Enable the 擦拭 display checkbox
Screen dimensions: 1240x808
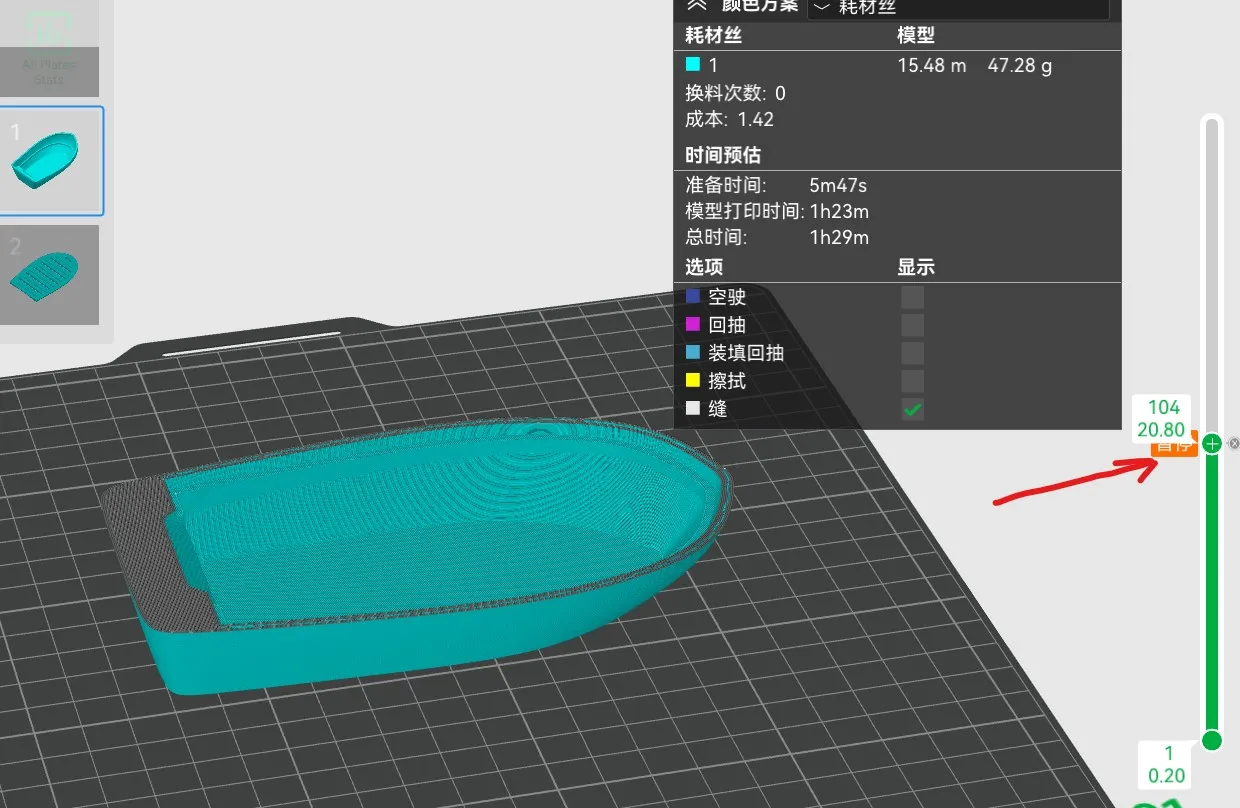(912, 381)
